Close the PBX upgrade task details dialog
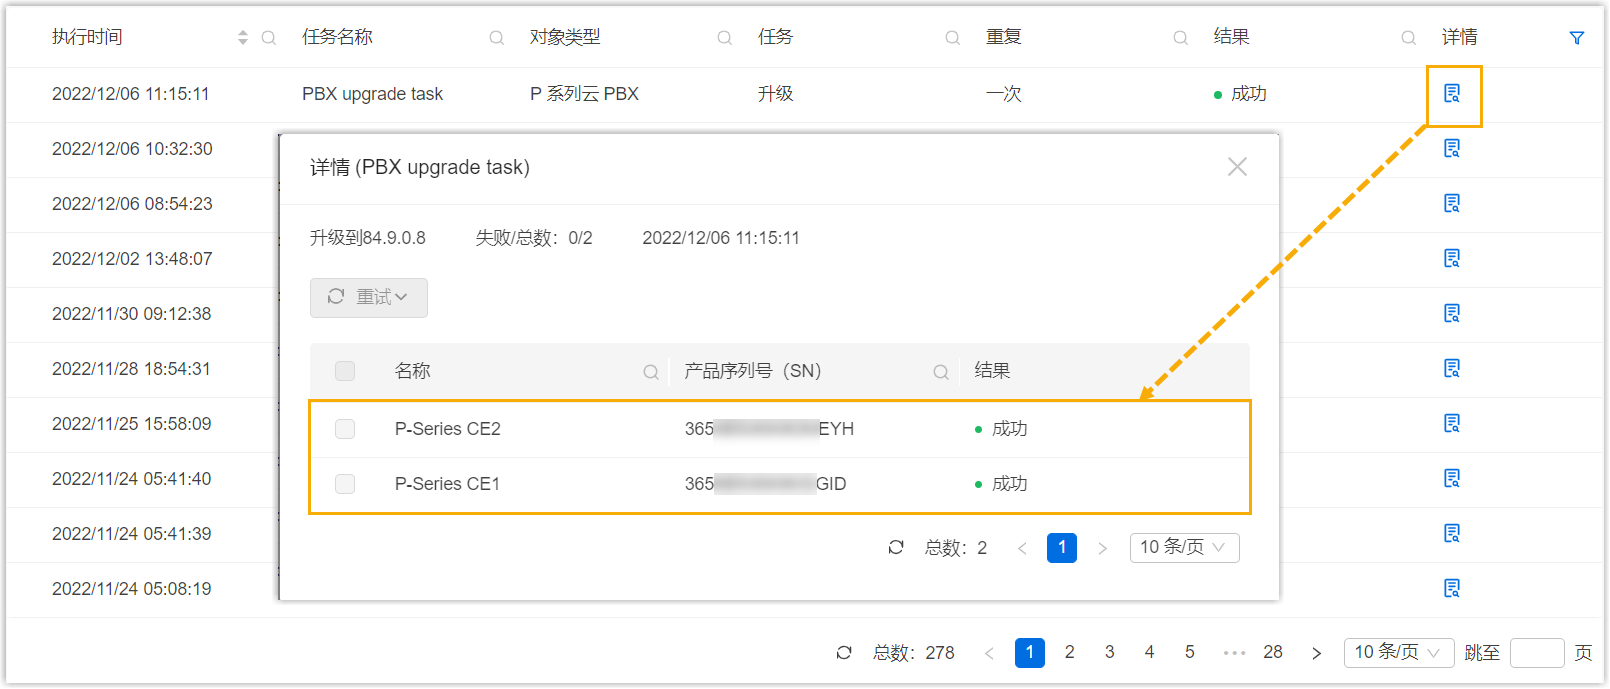The height and width of the screenshot is (689, 1610). 1237,167
